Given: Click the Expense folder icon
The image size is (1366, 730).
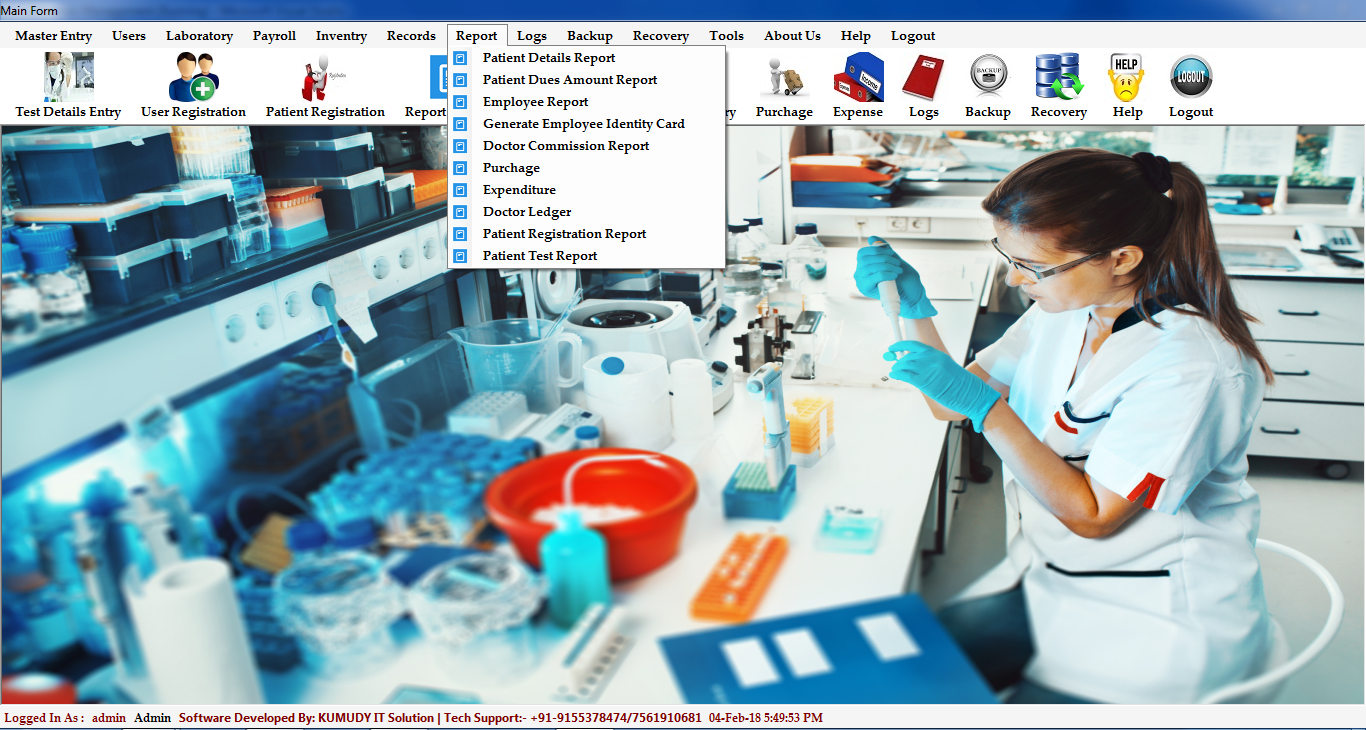Looking at the screenshot, I should (x=858, y=78).
